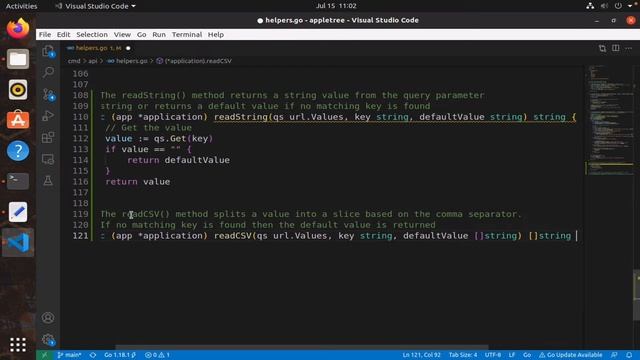Open Ubuntu Software from the dock
Screen dimensions: 640x360
[18, 120]
